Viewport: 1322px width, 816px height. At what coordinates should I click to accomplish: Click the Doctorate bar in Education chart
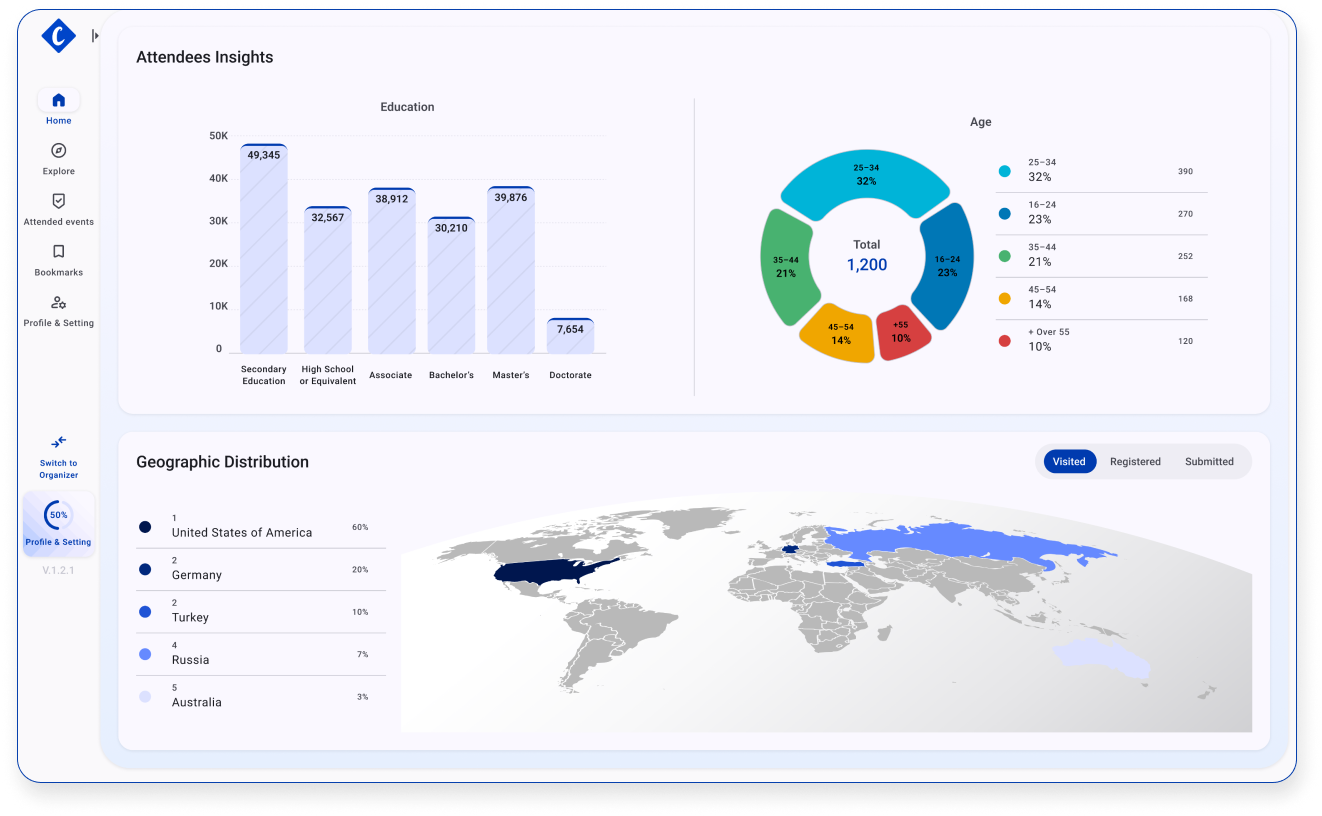coord(570,337)
